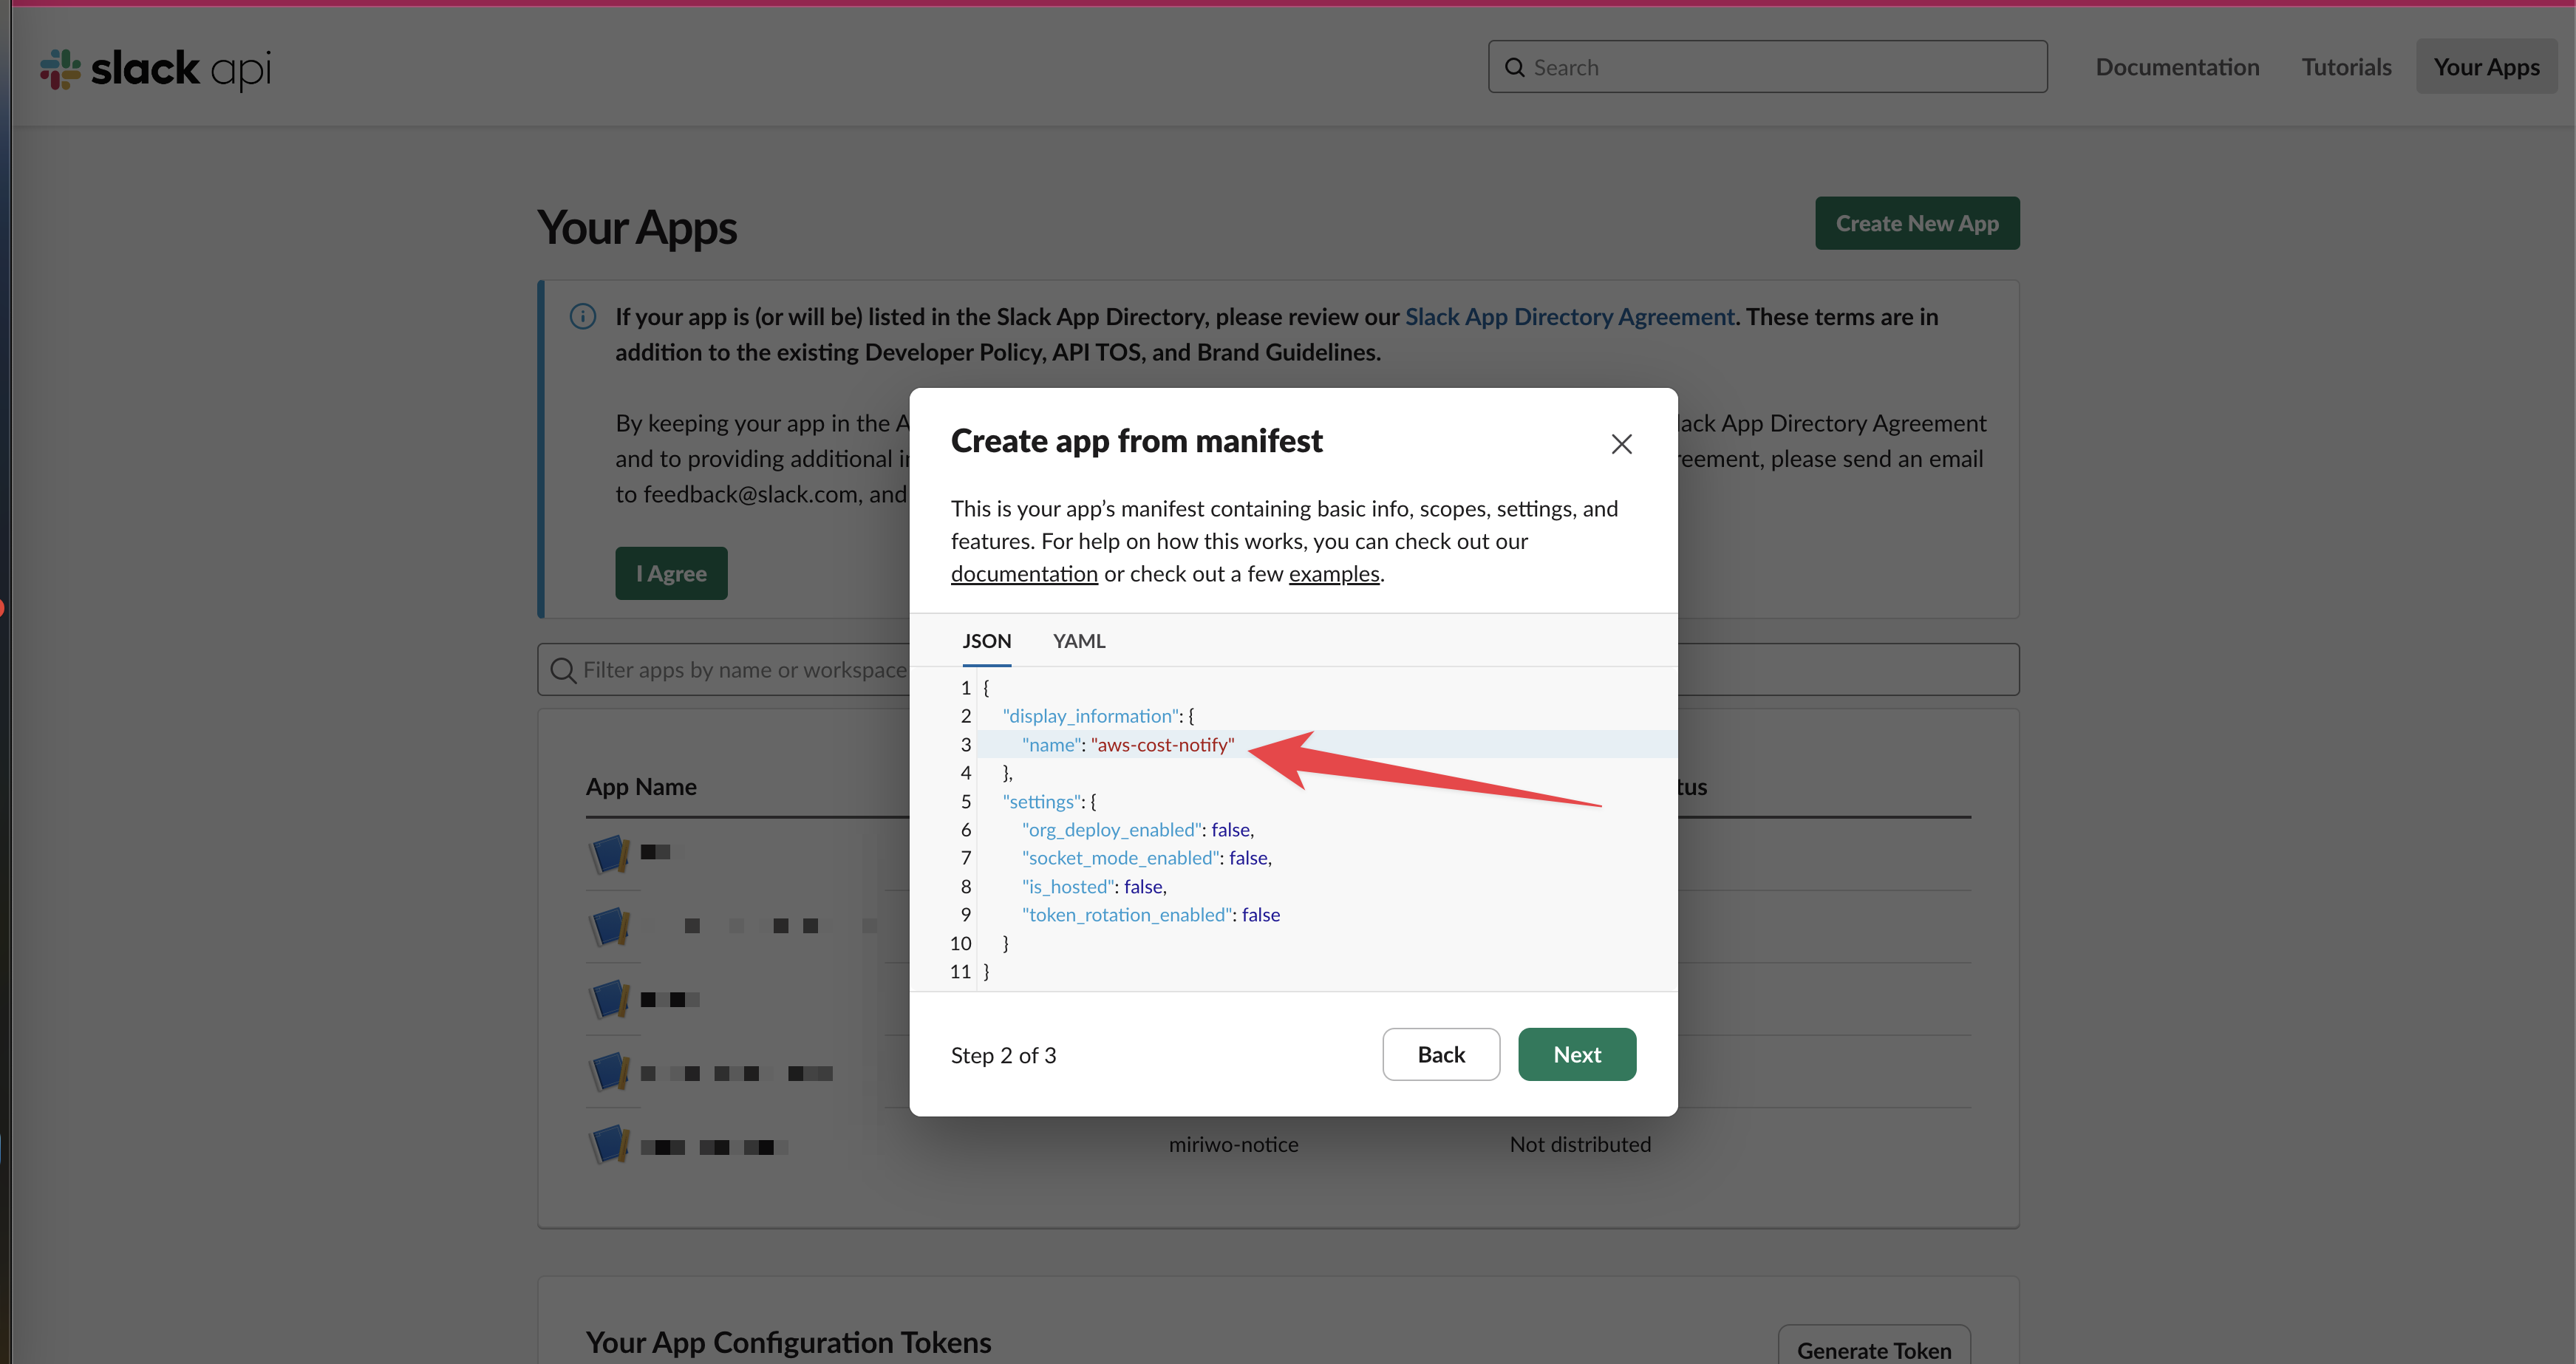The height and width of the screenshot is (1364, 2576).
Task: Click the magnifier icon in the top search bar
Action: coord(1516,66)
